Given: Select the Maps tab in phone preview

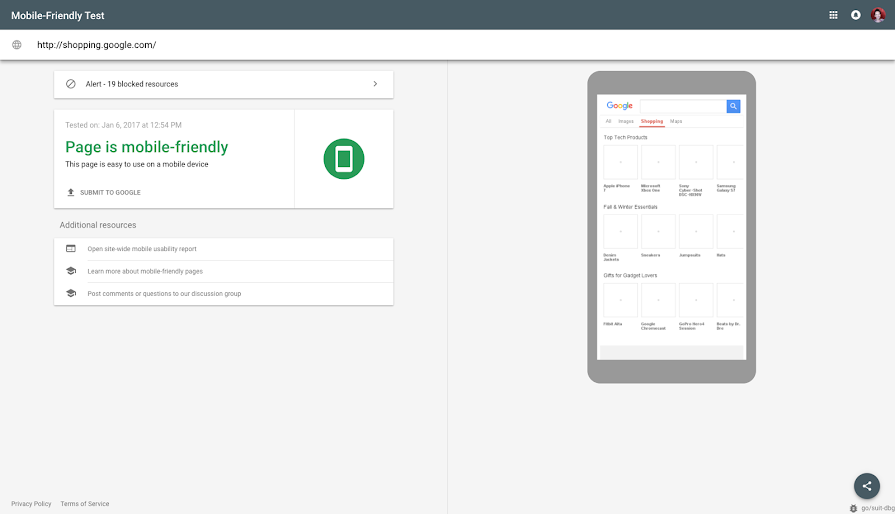Looking at the screenshot, I should tap(676, 121).
